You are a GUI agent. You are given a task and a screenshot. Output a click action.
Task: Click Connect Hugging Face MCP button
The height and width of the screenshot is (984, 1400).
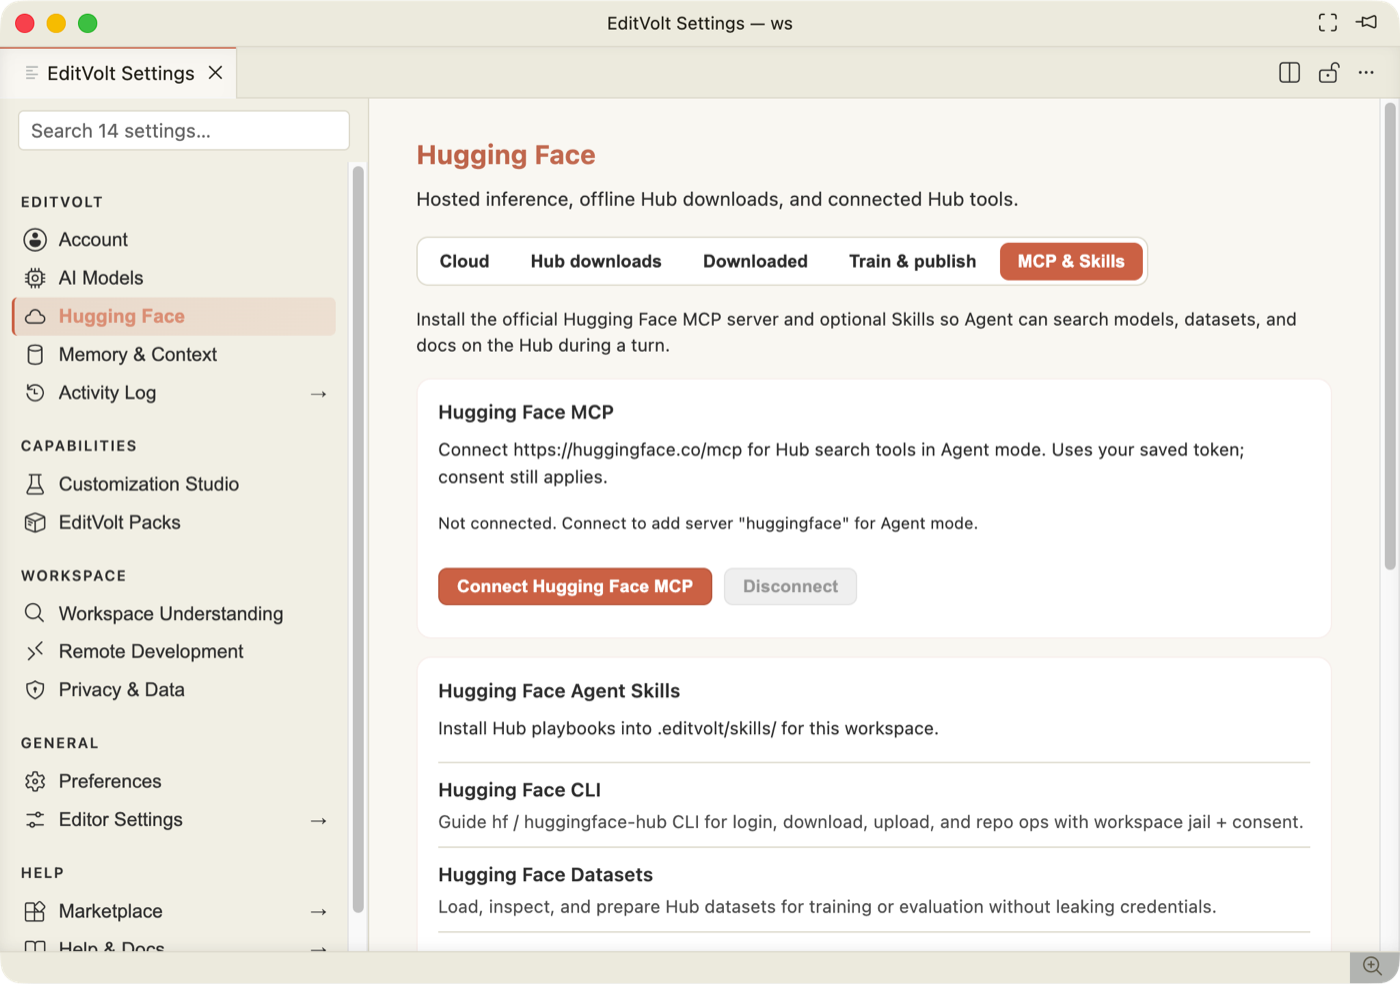(575, 587)
